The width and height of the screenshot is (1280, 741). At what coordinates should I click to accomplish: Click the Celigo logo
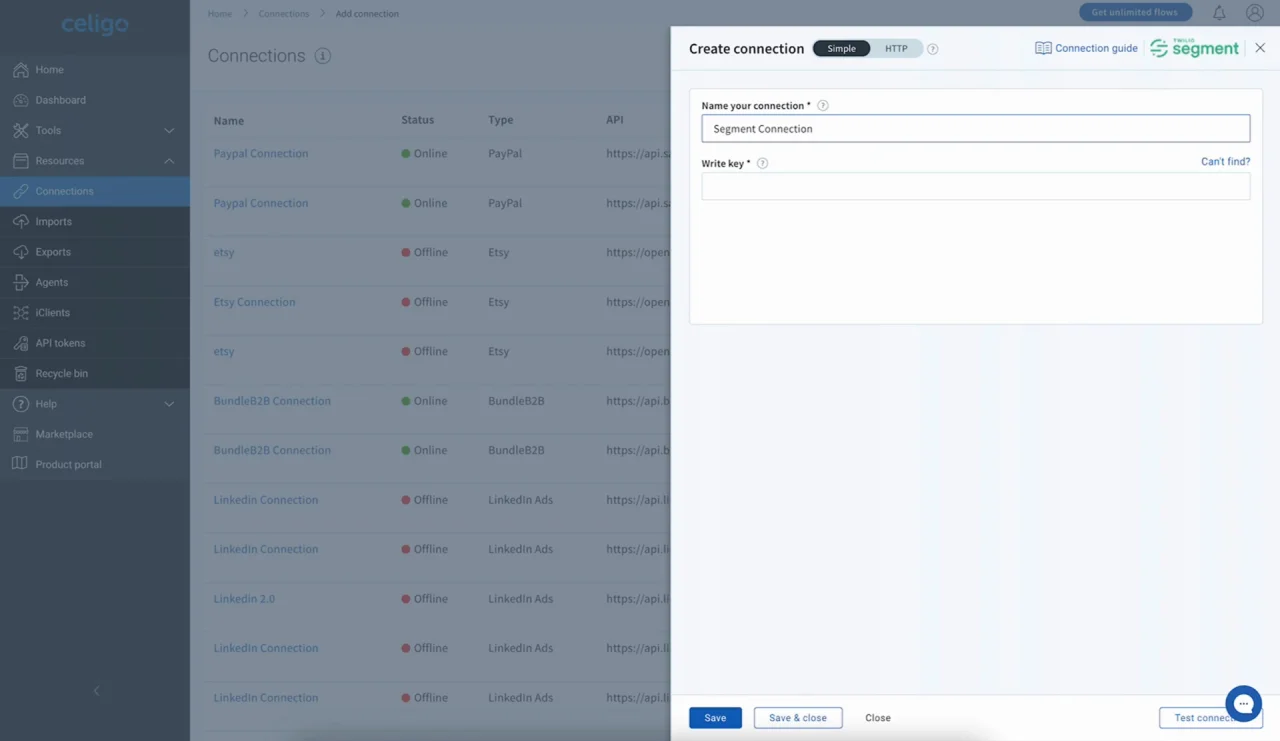click(x=95, y=25)
